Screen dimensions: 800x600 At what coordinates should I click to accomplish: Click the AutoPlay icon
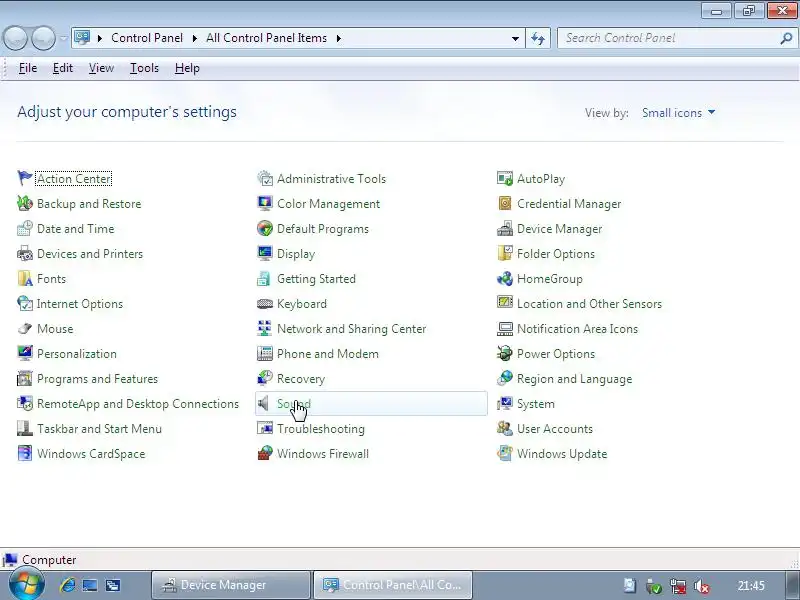[x=505, y=179]
